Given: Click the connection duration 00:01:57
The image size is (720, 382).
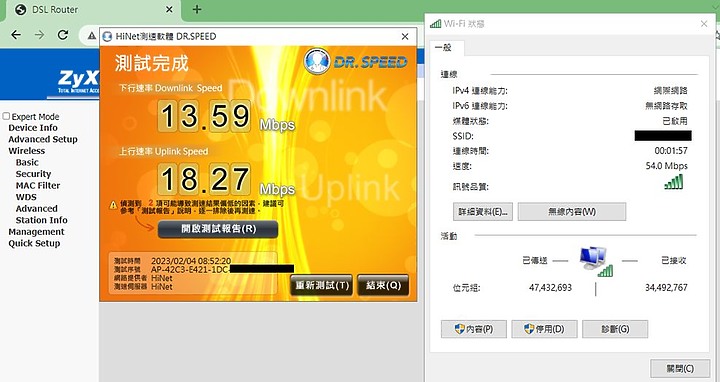Looking at the screenshot, I should point(671,151).
